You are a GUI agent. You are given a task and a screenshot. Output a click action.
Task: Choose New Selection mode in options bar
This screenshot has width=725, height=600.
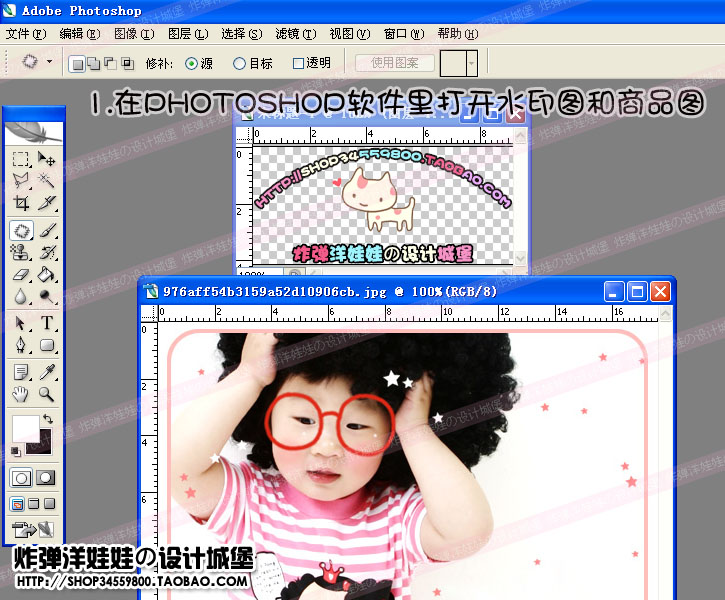pos(77,64)
